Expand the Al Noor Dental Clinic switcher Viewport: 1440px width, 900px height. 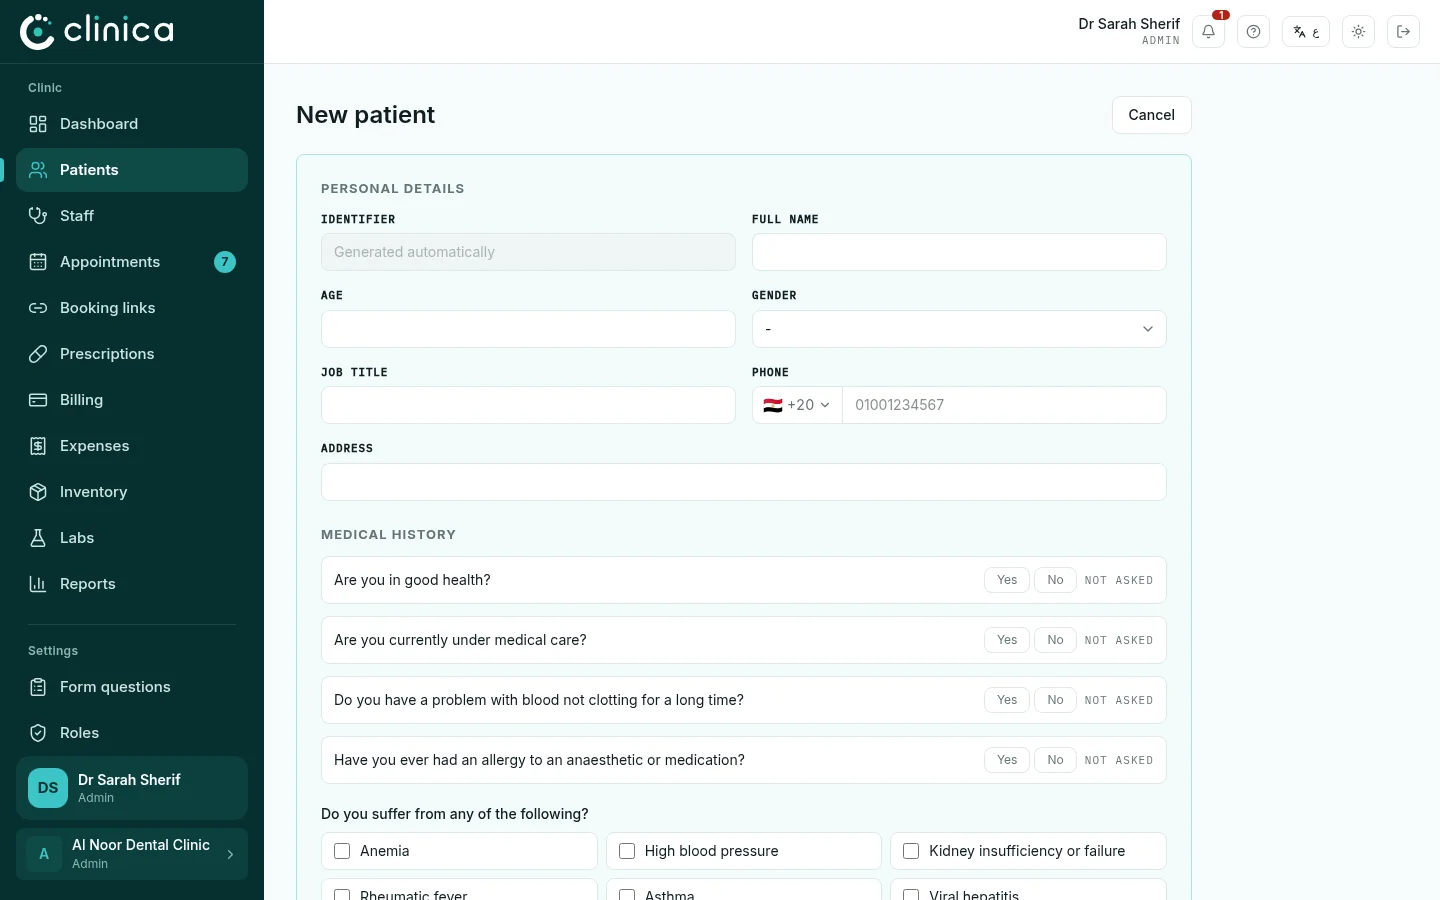132,854
